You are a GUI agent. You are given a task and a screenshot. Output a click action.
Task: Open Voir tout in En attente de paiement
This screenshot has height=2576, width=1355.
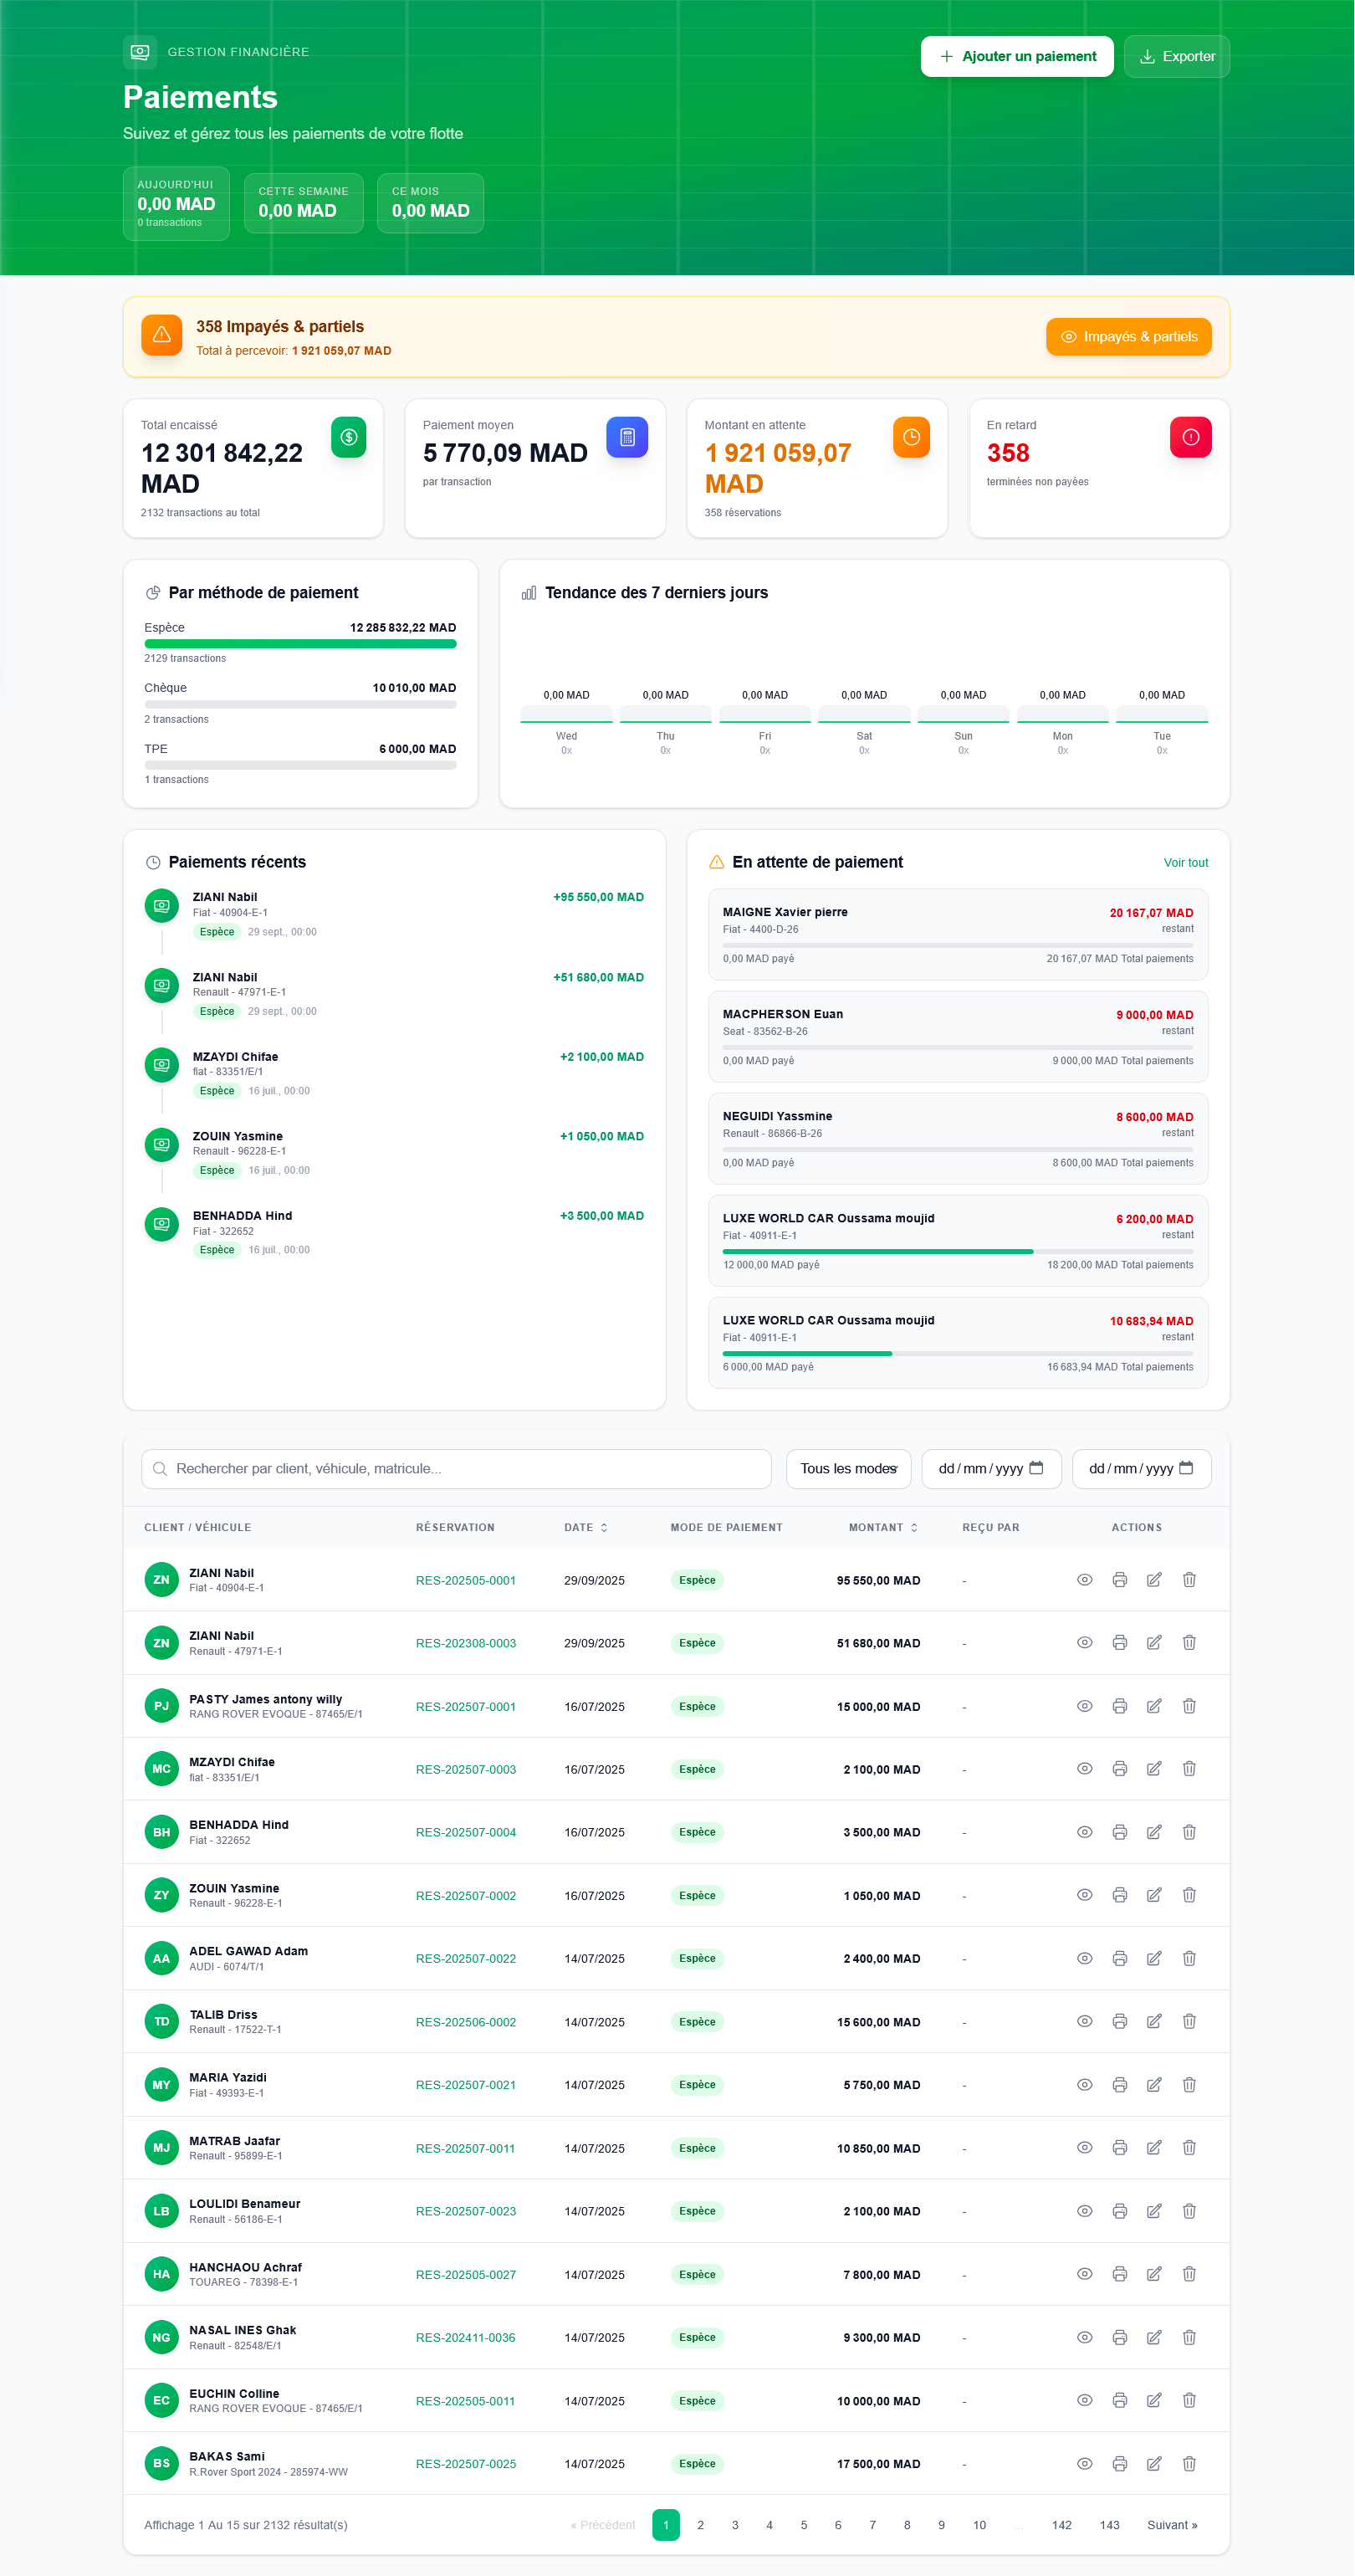click(1185, 862)
